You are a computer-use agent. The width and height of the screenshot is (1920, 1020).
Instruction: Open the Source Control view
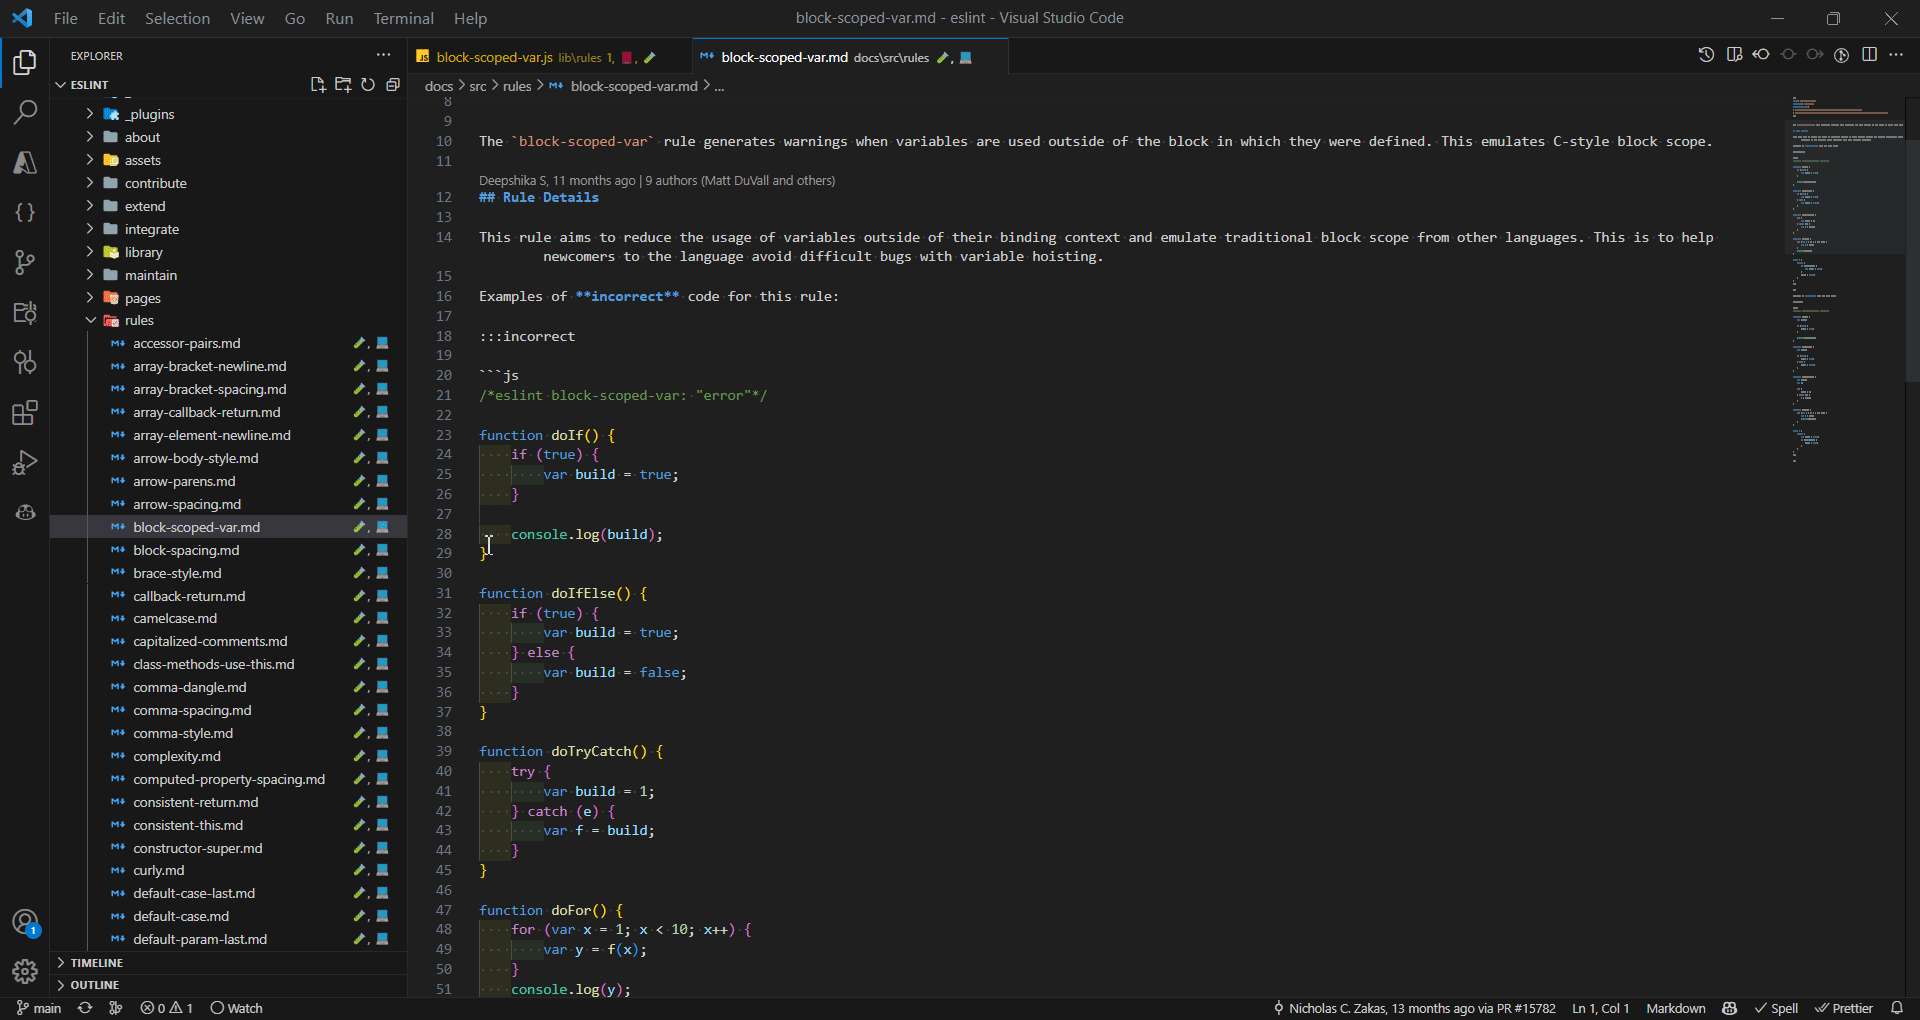(25, 262)
